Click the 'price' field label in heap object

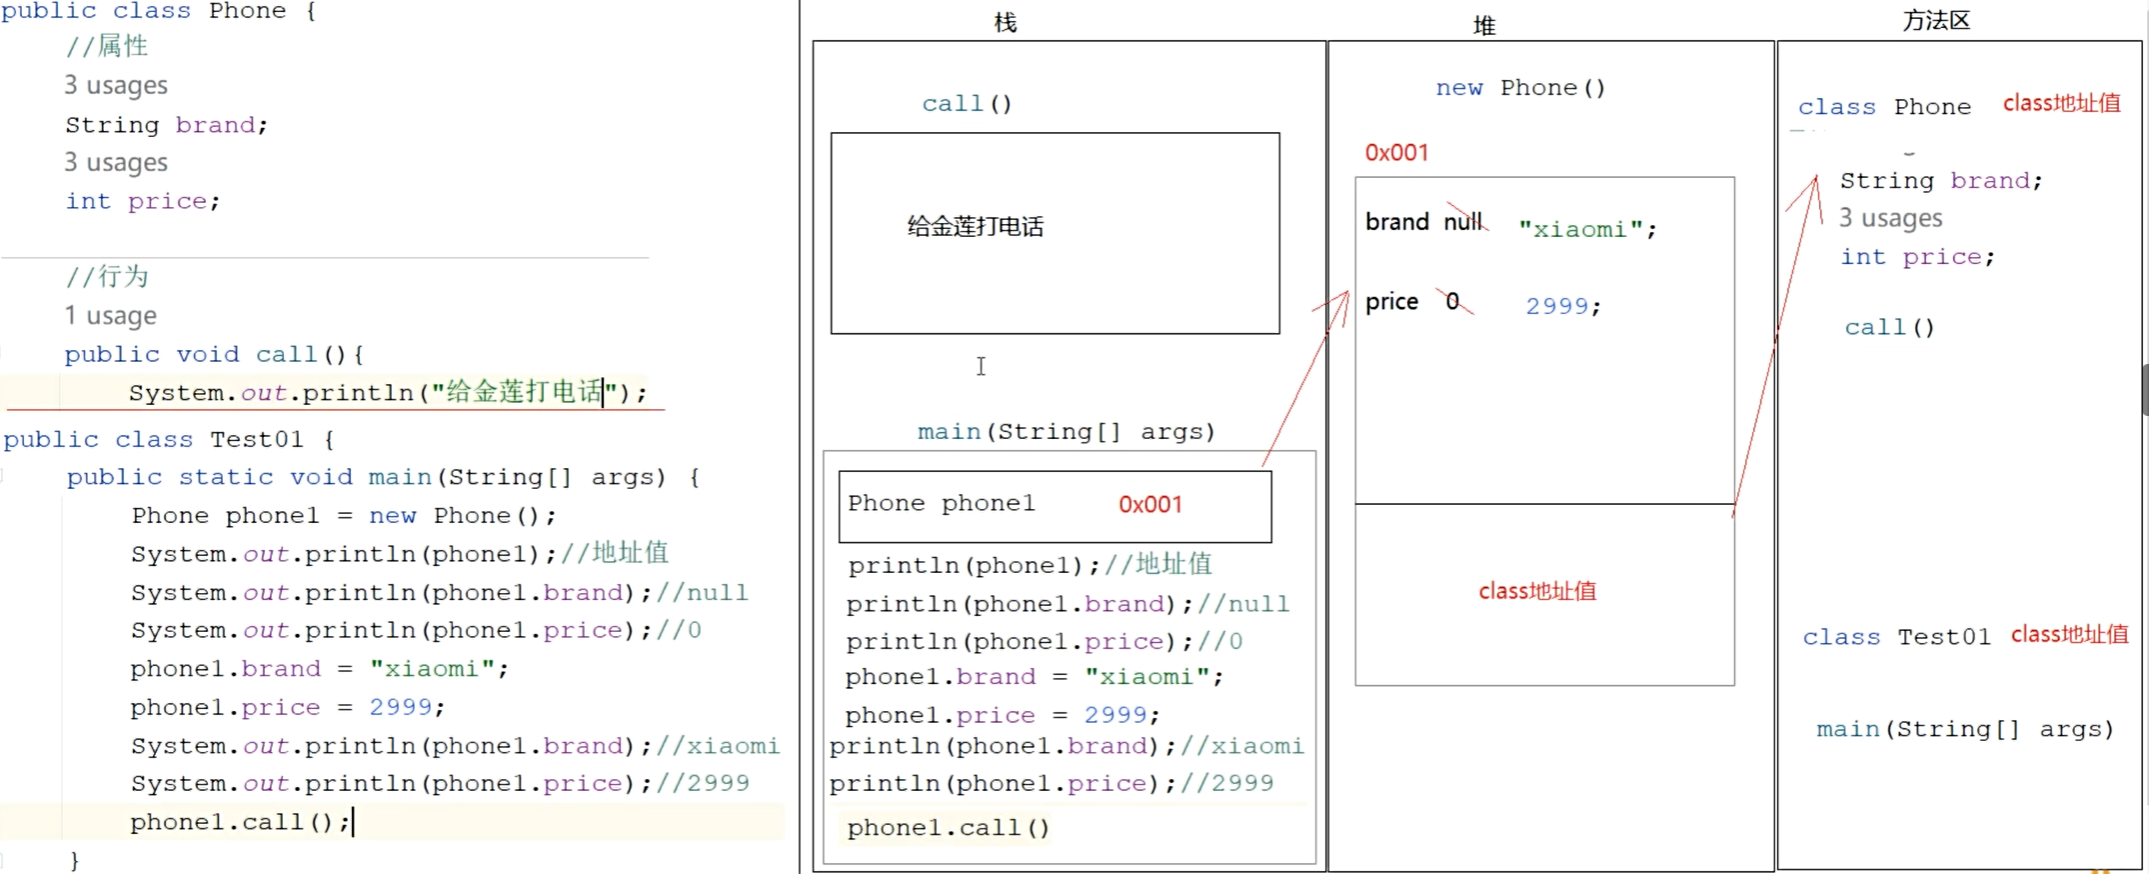1392,302
